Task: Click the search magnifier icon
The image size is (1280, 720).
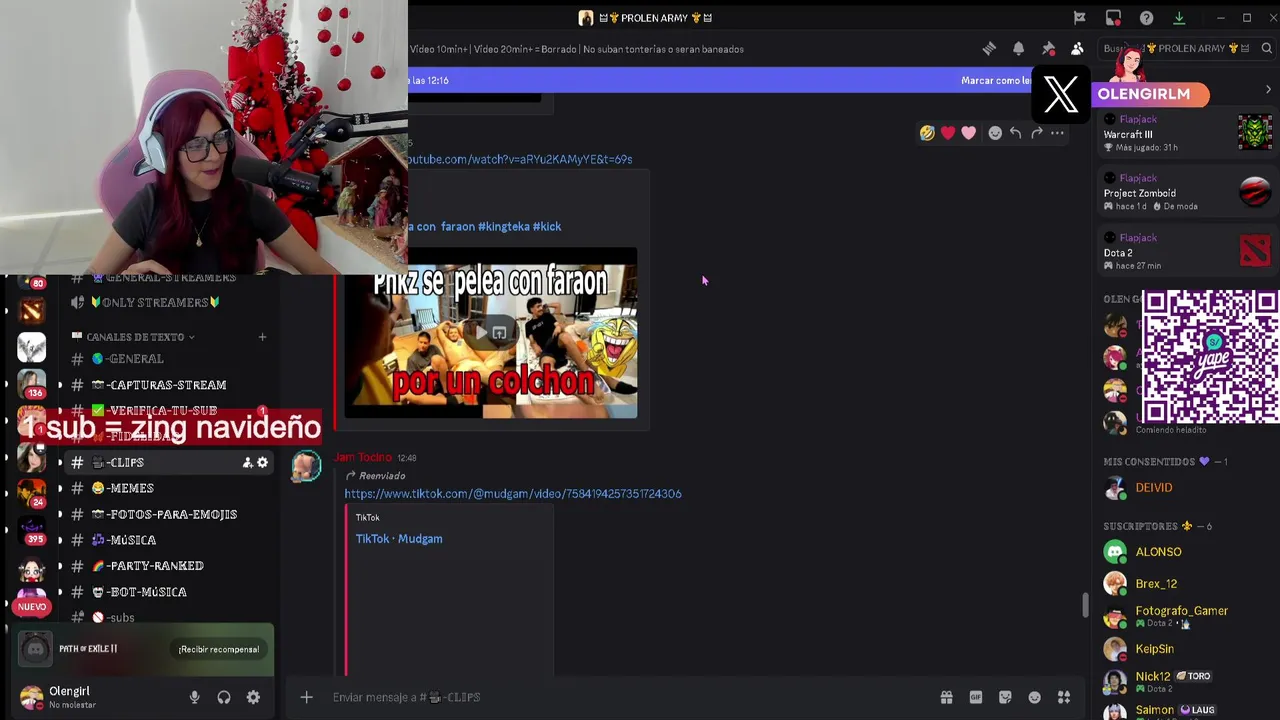Action: tap(1266, 48)
